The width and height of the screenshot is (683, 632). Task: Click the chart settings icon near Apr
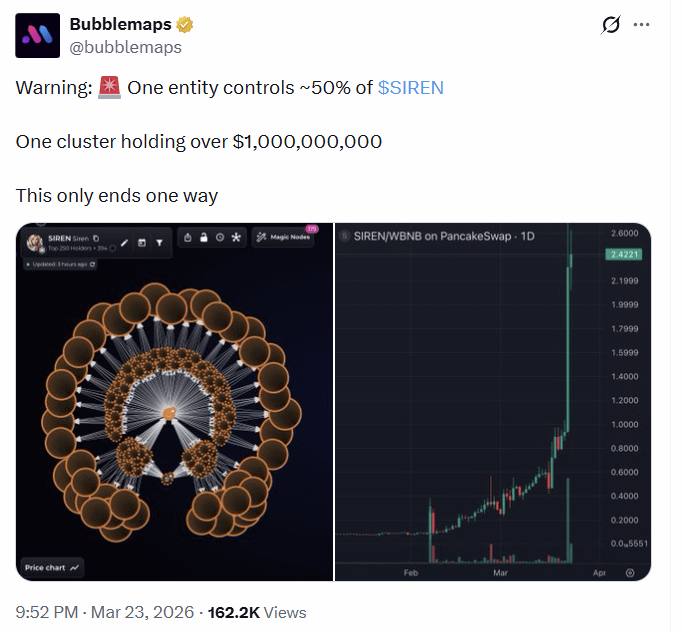click(x=629, y=573)
